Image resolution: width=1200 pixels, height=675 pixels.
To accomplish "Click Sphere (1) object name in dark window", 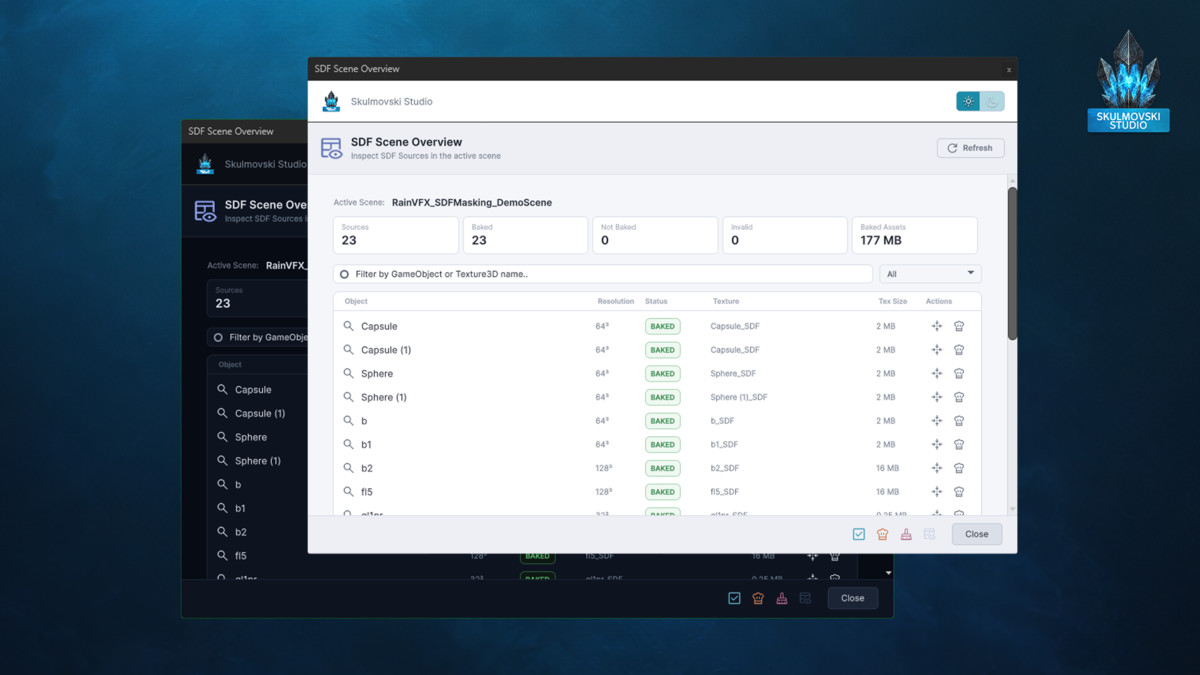I will [258, 461].
